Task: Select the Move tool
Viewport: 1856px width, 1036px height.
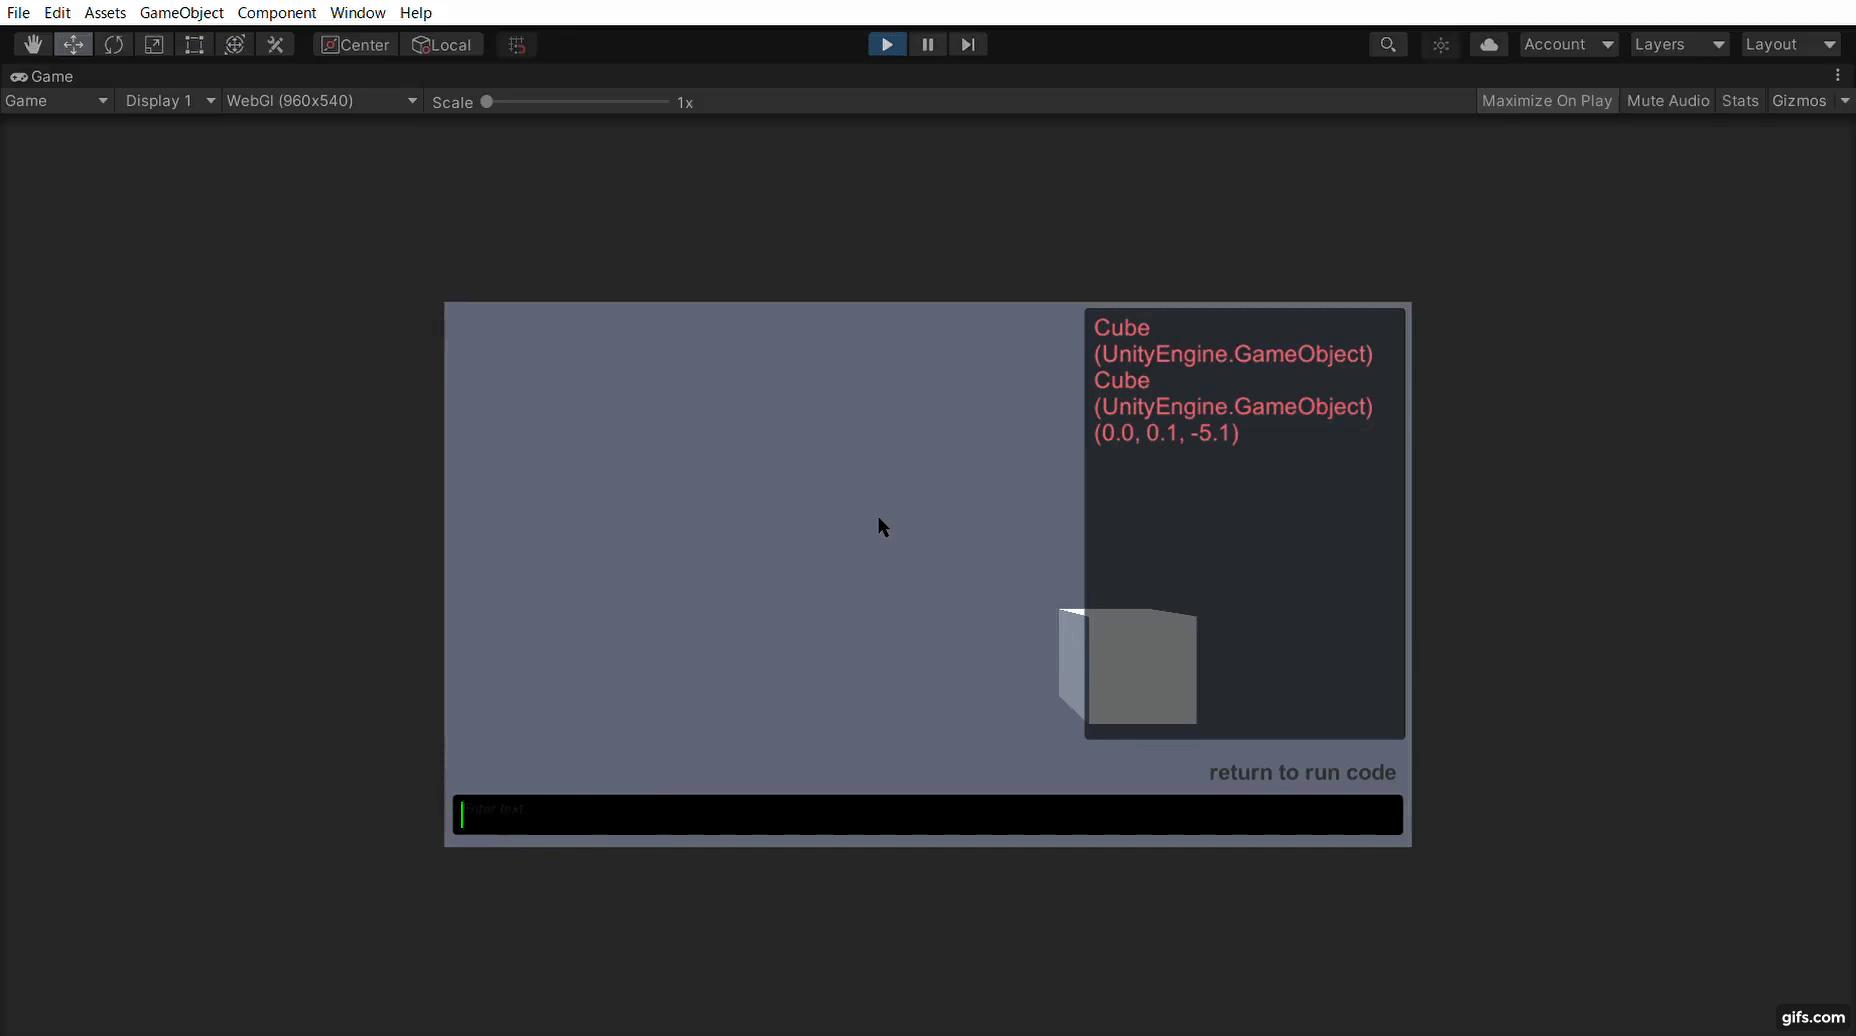Action: pyautogui.click(x=74, y=44)
